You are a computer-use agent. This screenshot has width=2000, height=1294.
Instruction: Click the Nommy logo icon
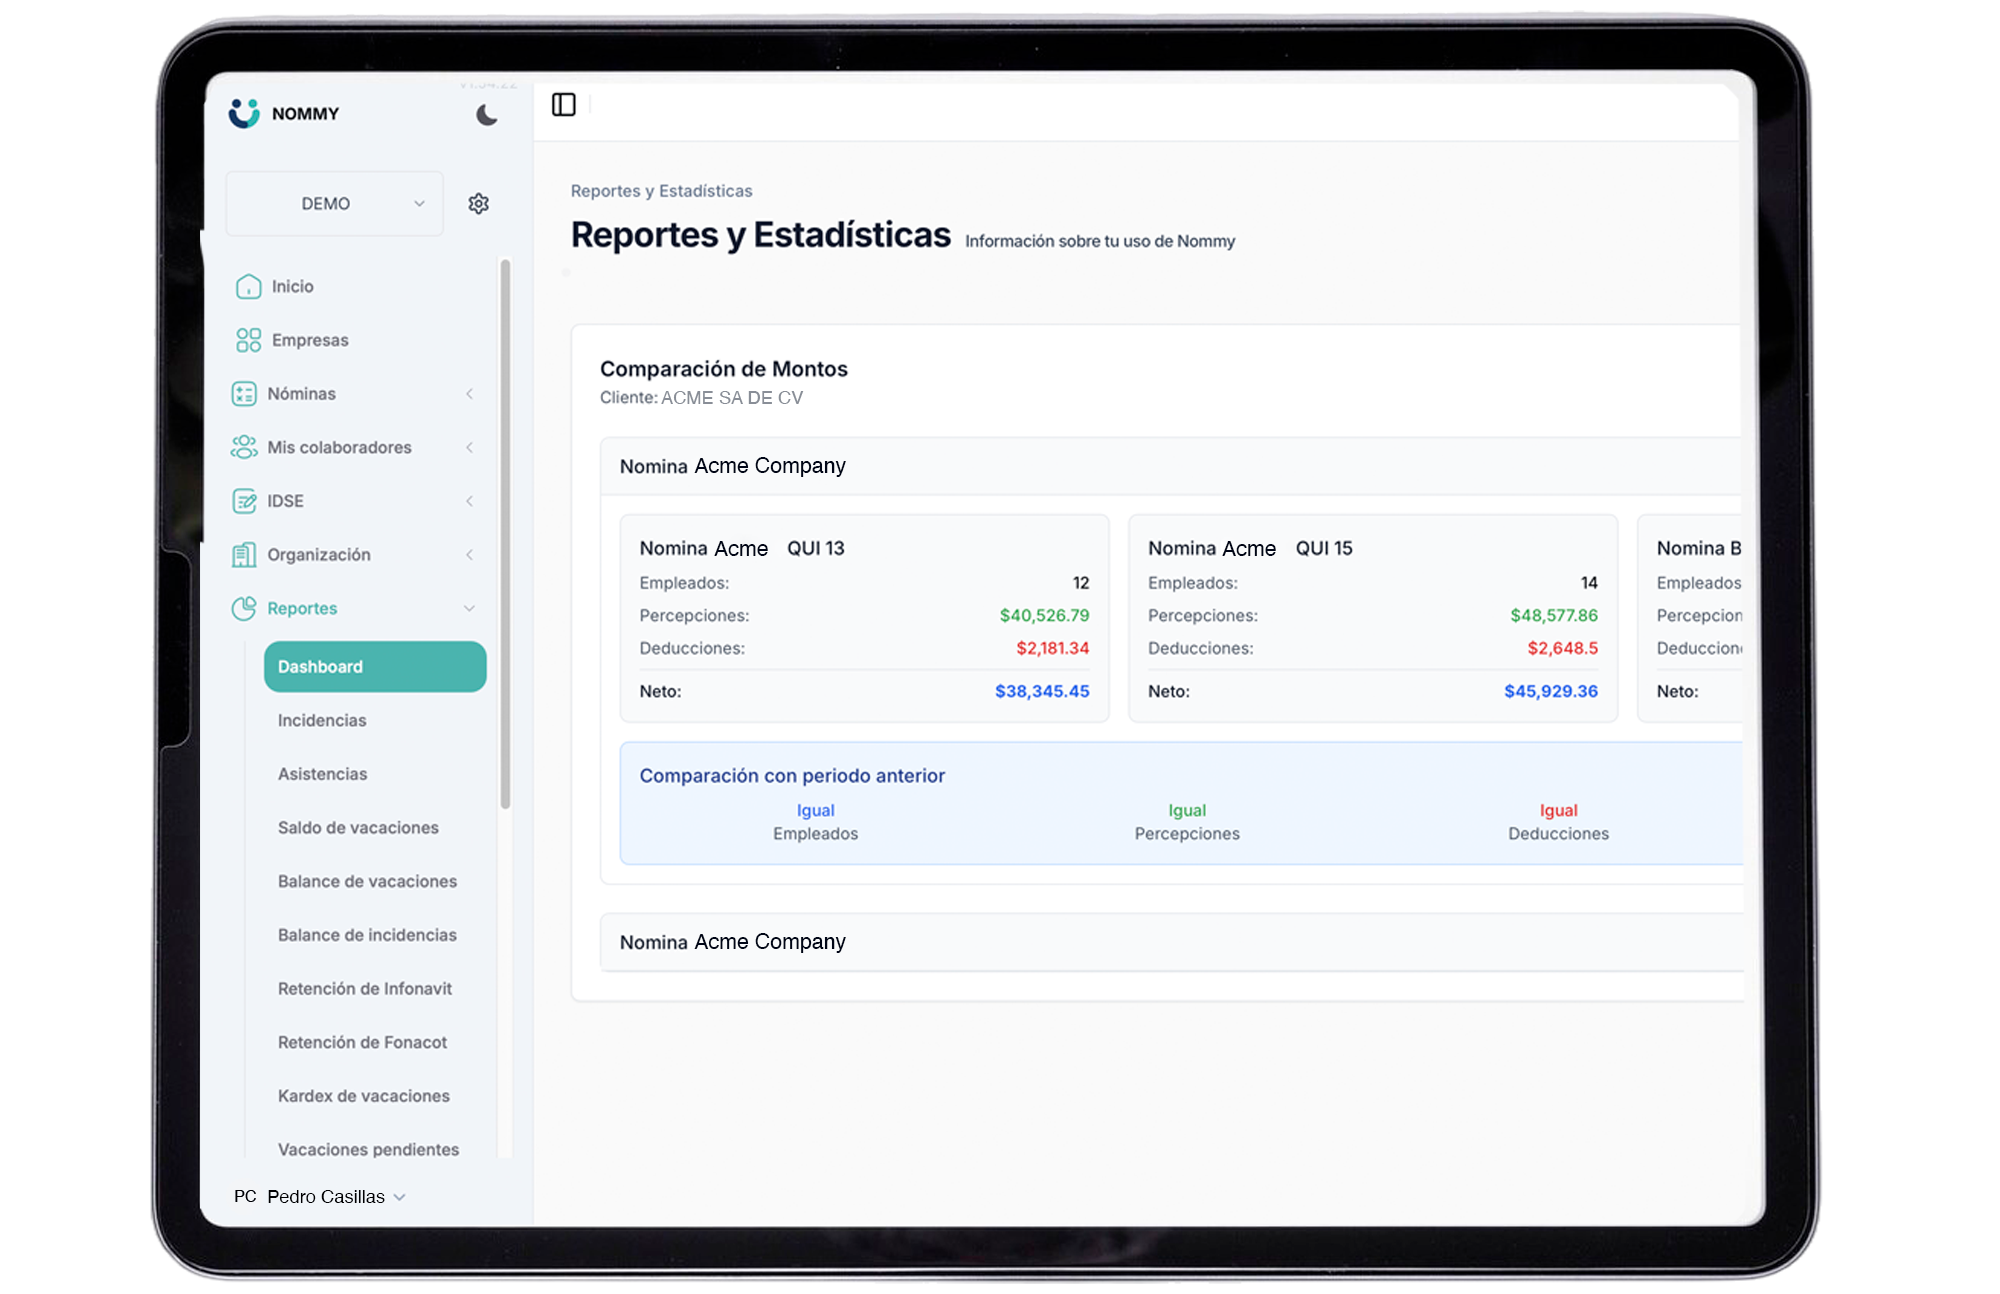click(x=244, y=113)
